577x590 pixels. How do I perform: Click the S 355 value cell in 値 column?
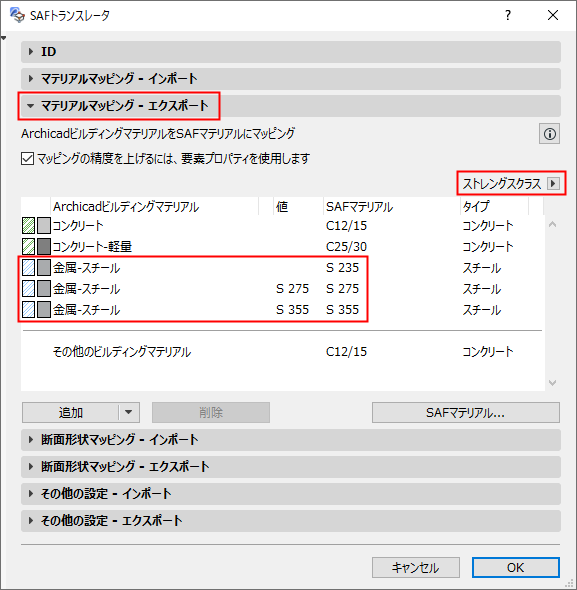(292, 310)
